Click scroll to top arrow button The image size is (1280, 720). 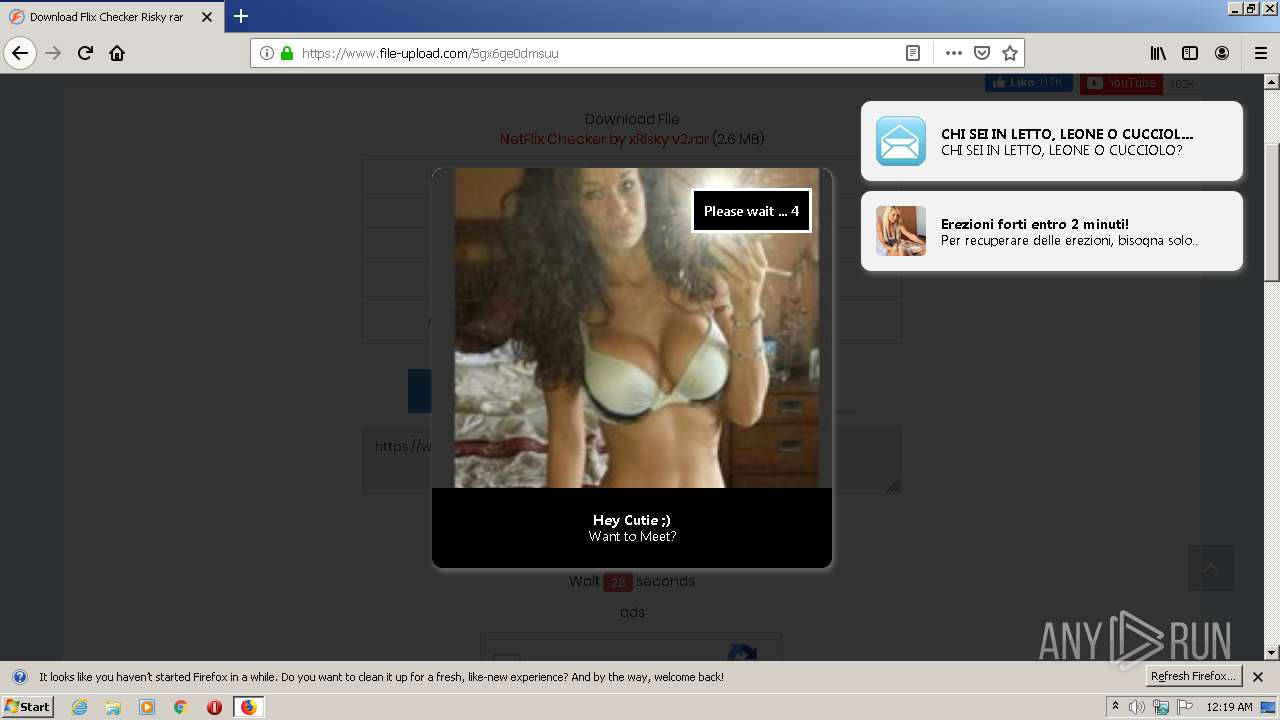(1211, 568)
